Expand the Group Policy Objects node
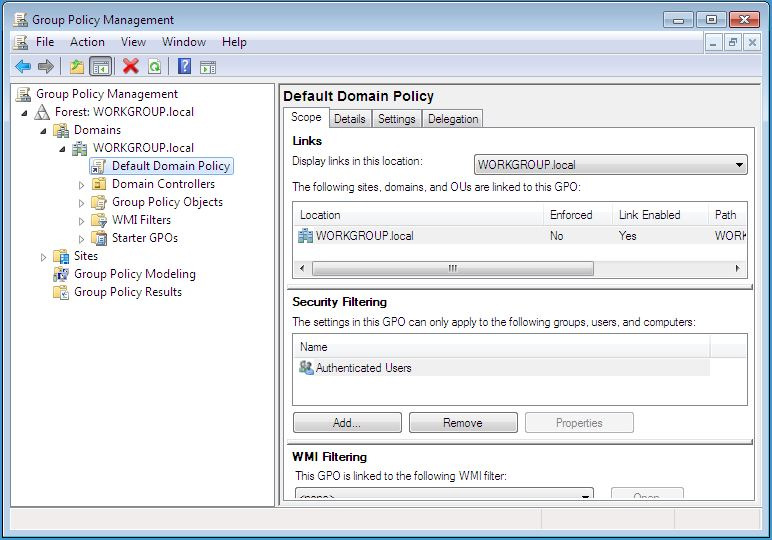Screen dimensions: 772x540 [x=82, y=202]
